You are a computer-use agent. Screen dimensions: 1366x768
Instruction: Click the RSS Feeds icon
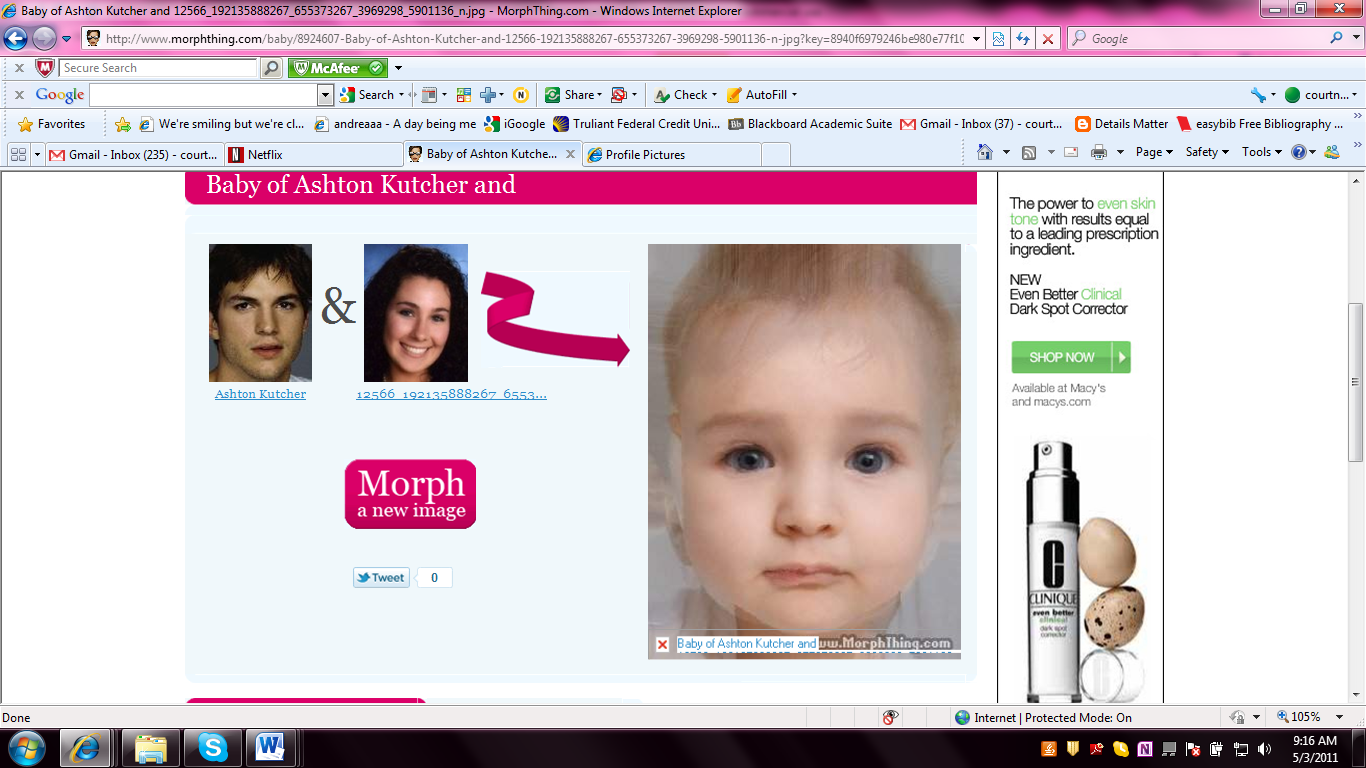pos(1029,152)
